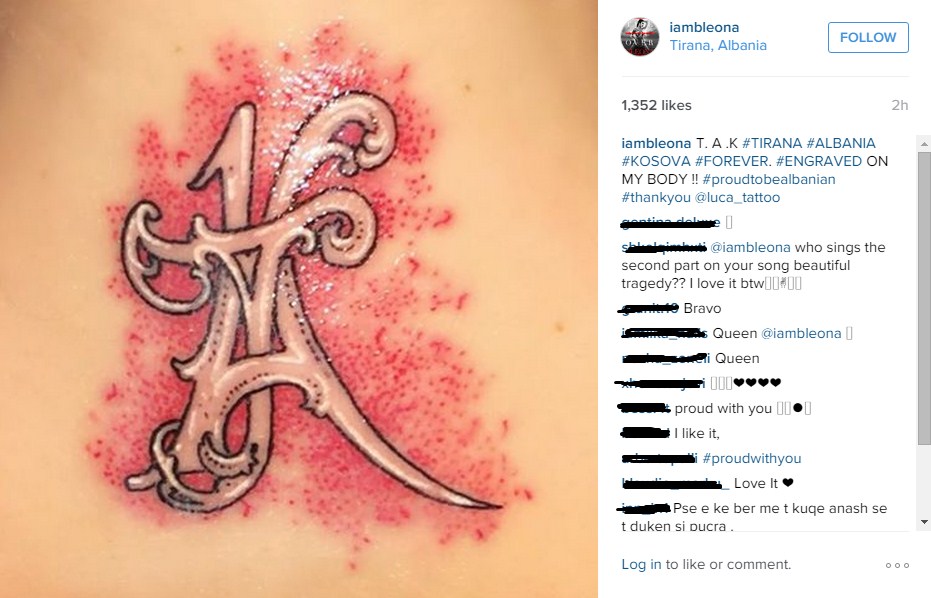The height and width of the screenshot is (598, 931).
Task: Click the scrollbar down arrow in comments
Action: click(924, 522)
